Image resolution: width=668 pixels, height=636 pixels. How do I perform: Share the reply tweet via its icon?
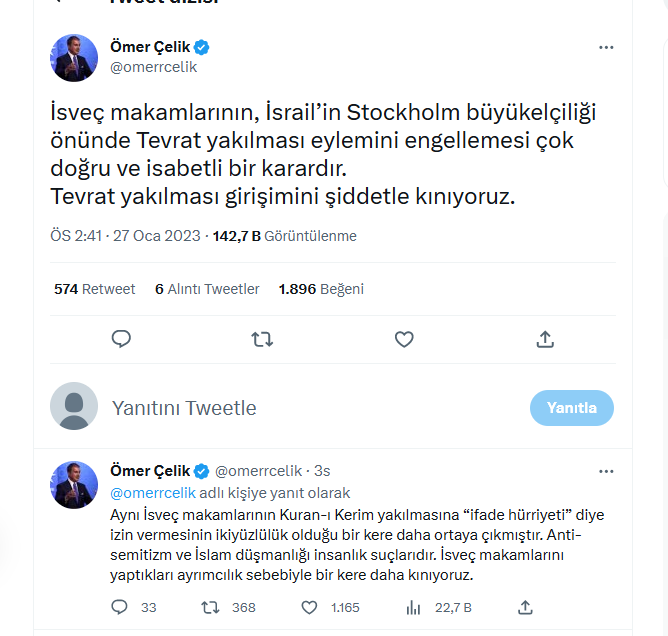pos(525,607)
